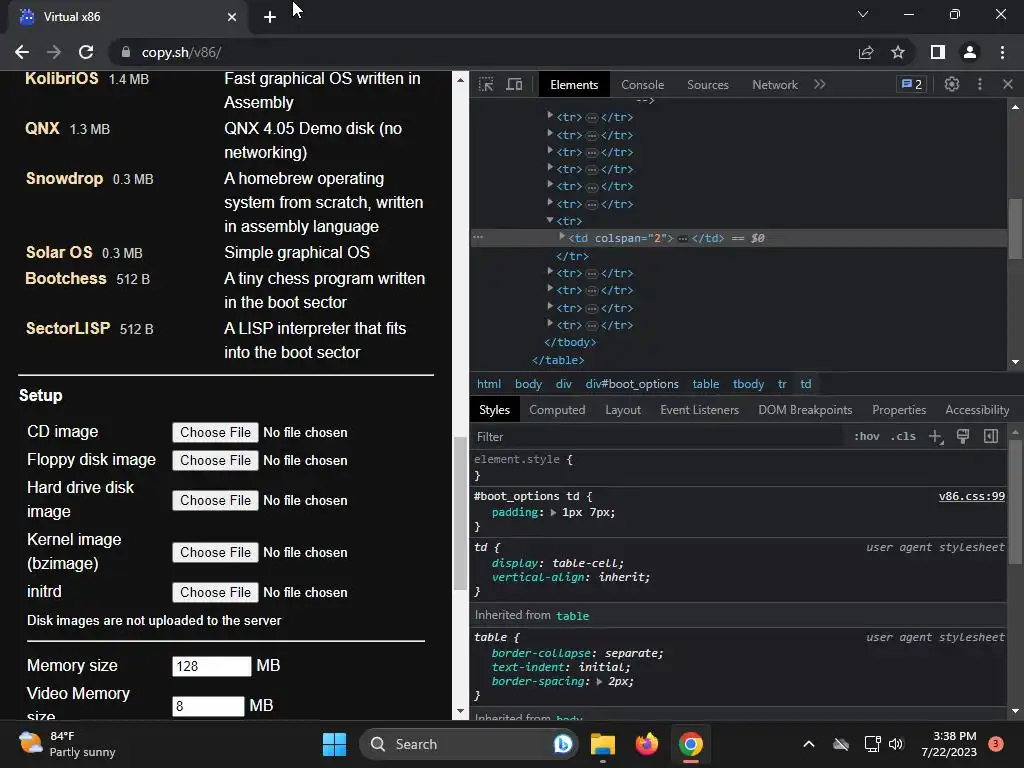Toggle rendering emulations paintbrush icon
The image size is (1024, 768).
(963, 436)
